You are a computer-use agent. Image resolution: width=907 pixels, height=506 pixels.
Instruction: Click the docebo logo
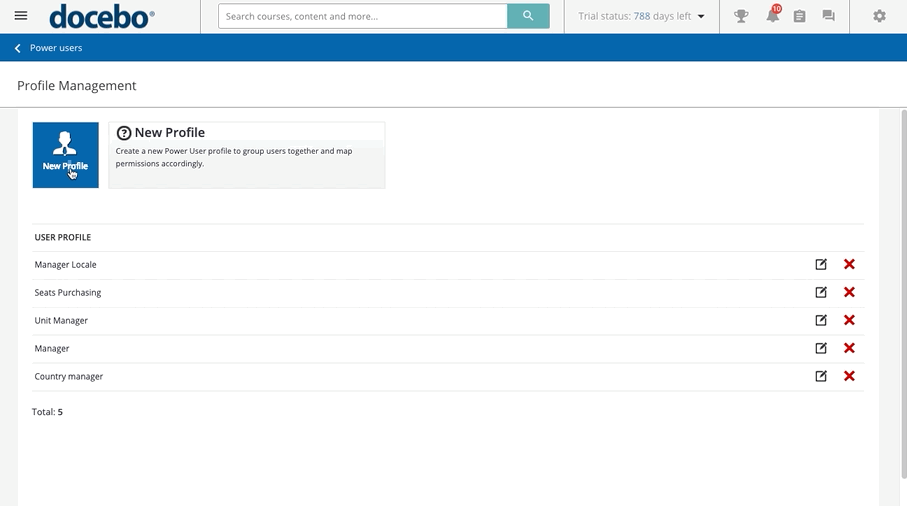[x=102, y=16]
